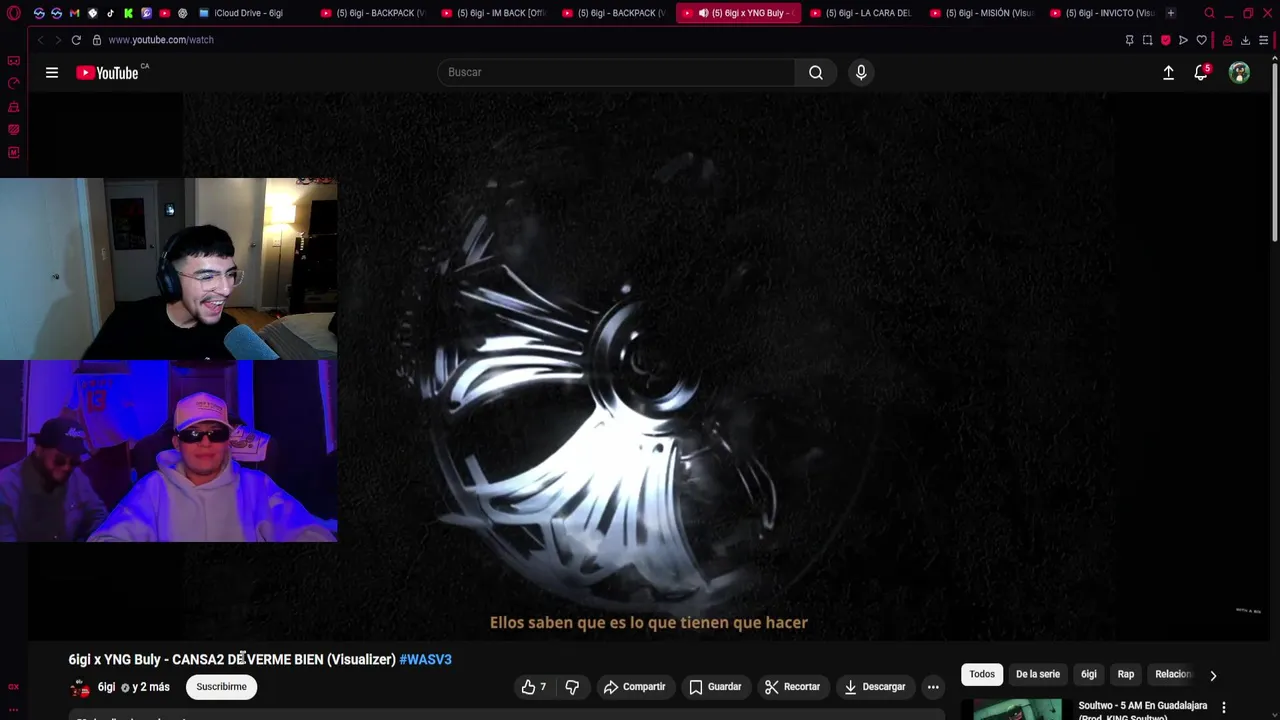Open the pinned Gmail tab
Viewport: 1280px width, 720px height.
(x=74, y=13)
